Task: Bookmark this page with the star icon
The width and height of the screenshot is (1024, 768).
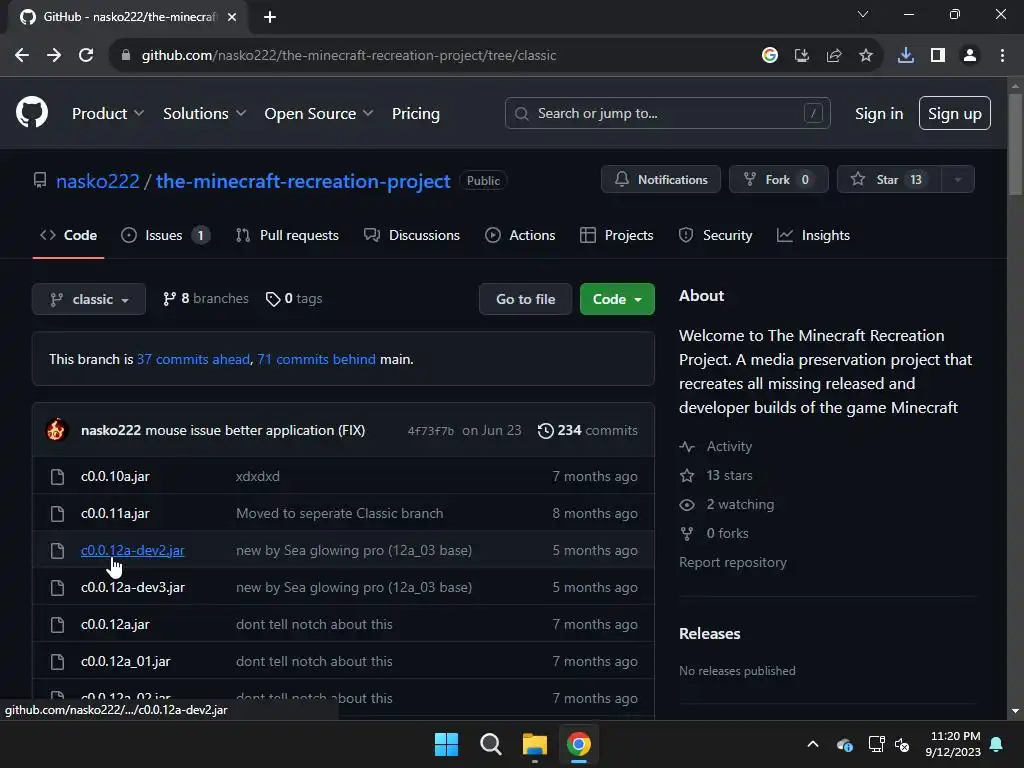Action: point(865,56)
